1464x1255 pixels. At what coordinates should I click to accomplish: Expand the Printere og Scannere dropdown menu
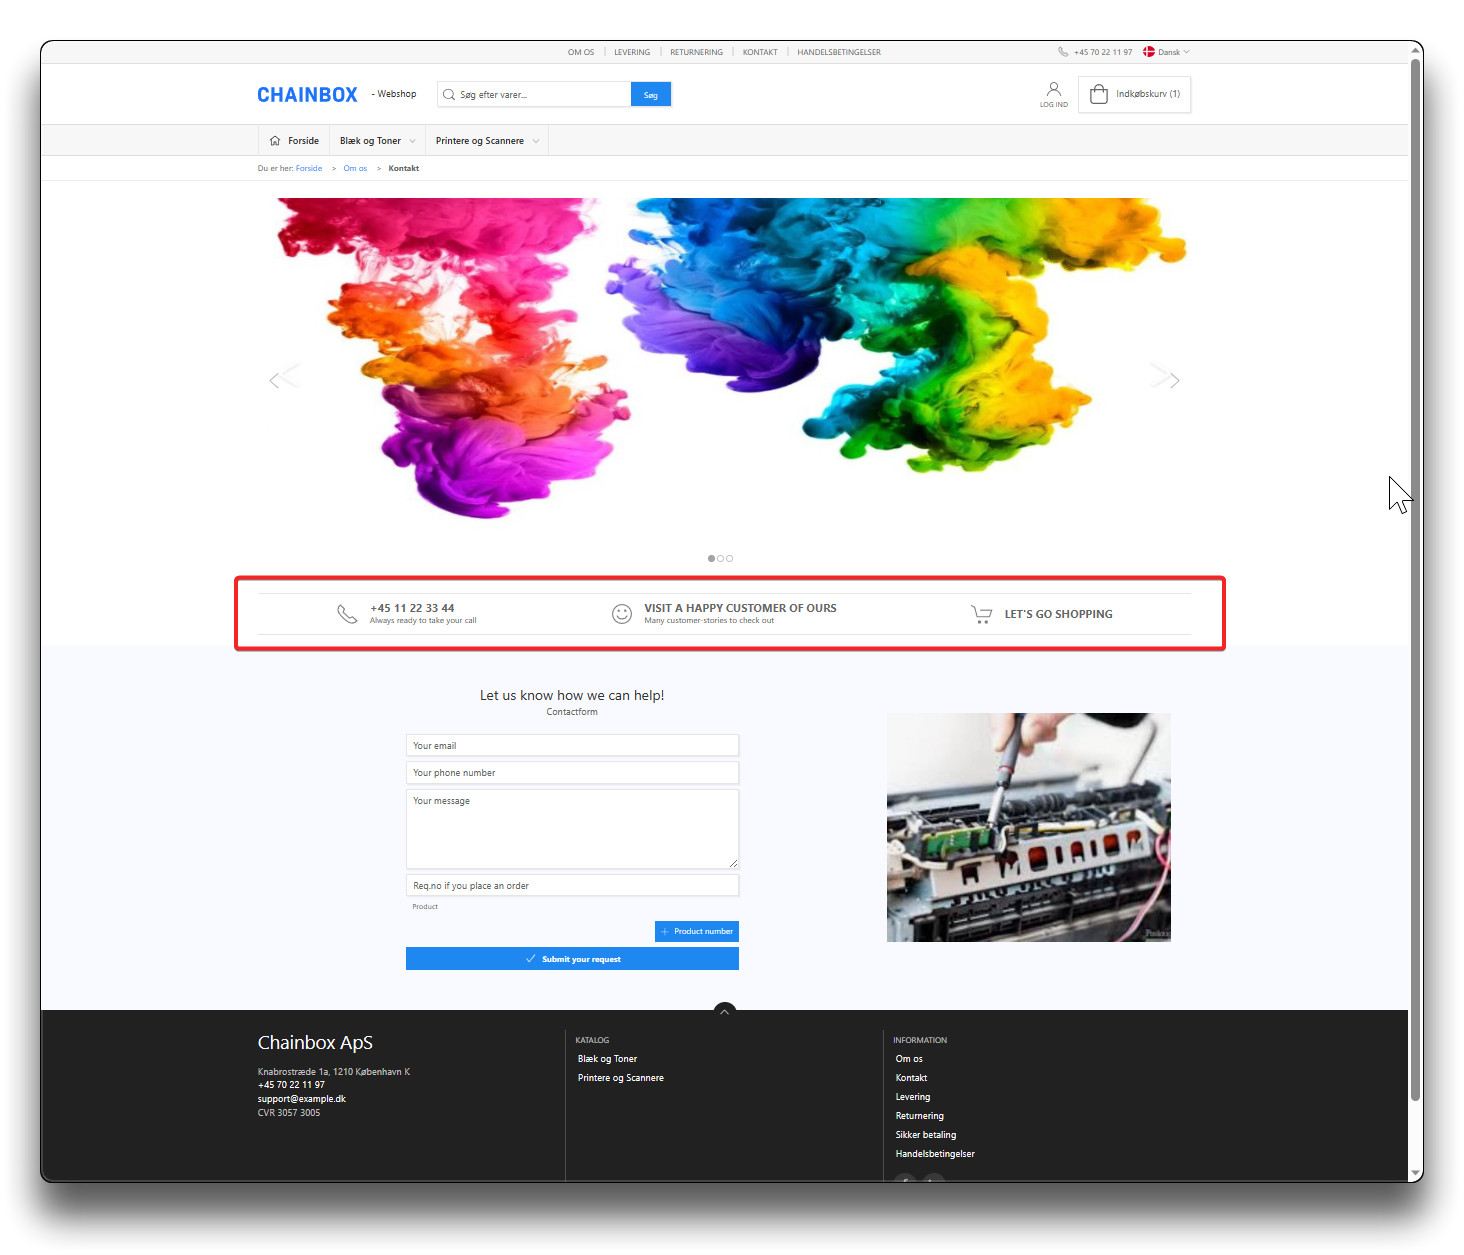coord(487,141)
